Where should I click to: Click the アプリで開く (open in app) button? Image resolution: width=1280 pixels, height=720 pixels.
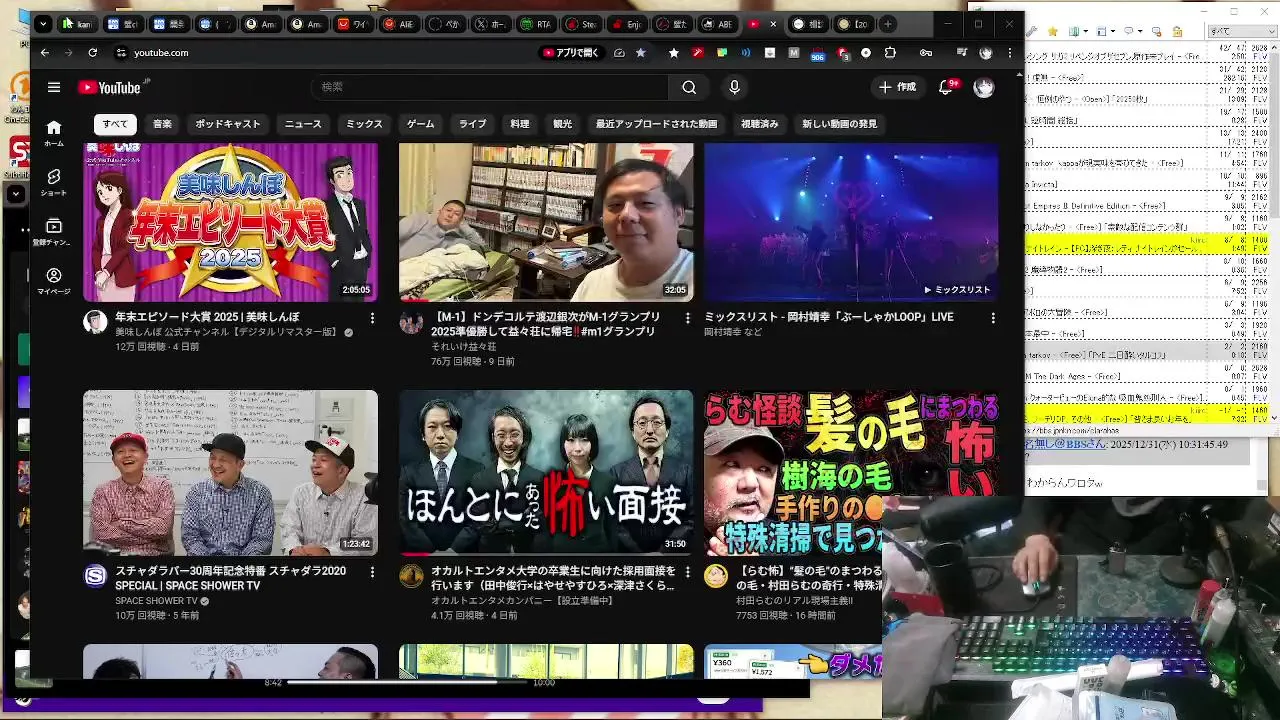click(572, 52)
